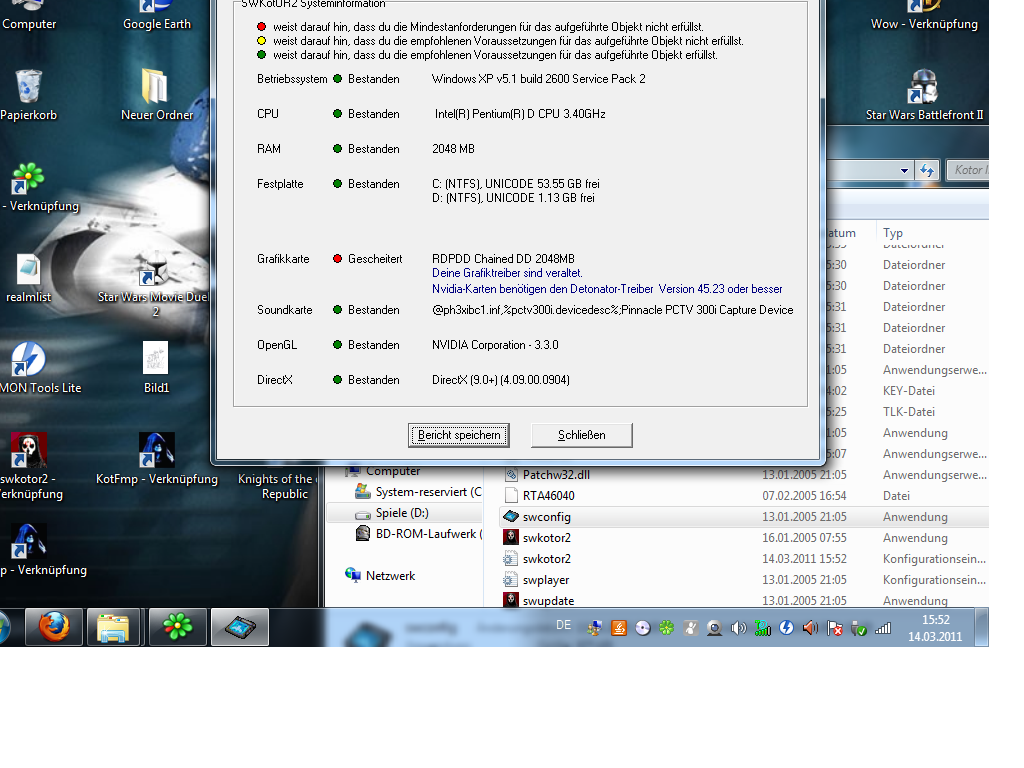1024x768 pixels.
Task: Click the Schließen button
Action: click(x=581, y=435)
